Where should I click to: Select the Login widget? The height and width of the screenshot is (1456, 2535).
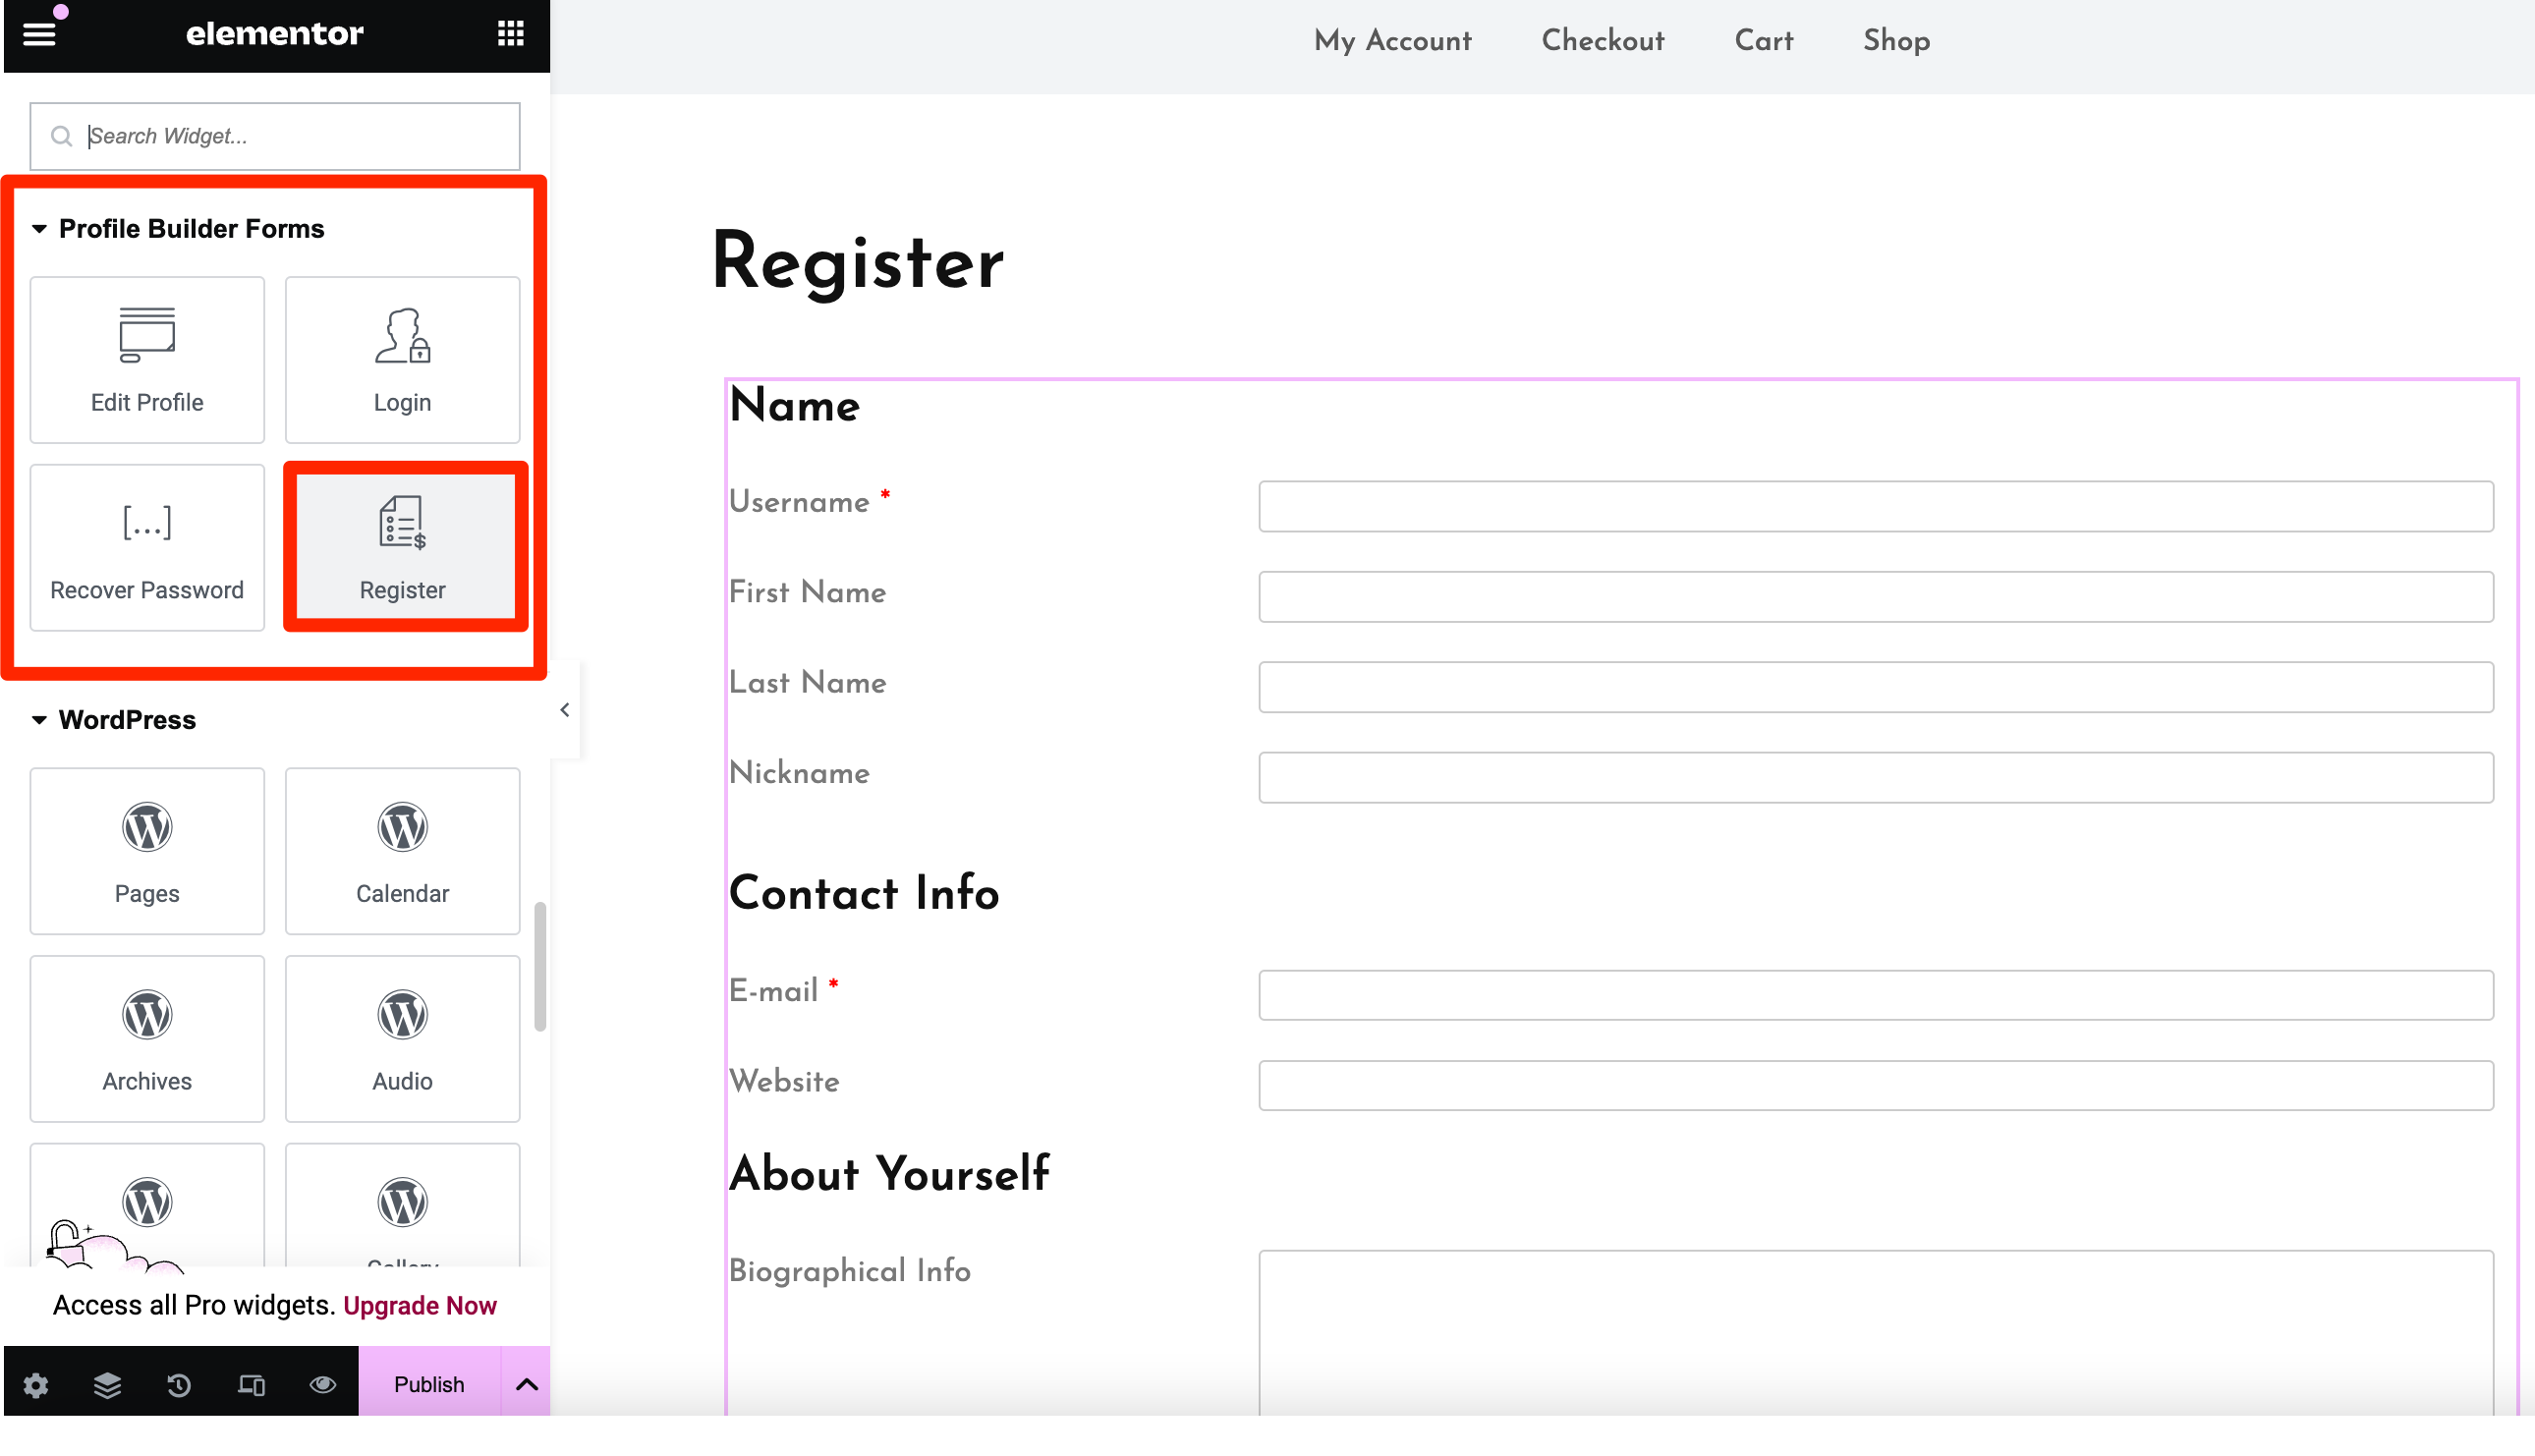point(402,360)
